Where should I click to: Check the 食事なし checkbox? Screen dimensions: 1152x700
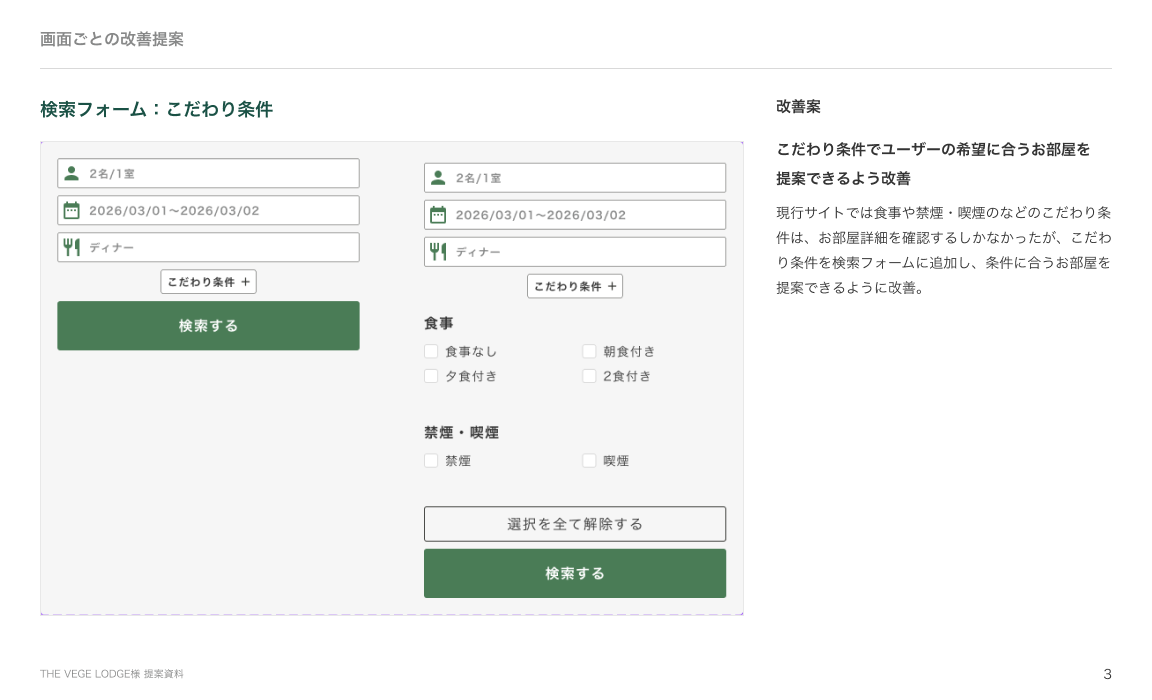[431, 351]
